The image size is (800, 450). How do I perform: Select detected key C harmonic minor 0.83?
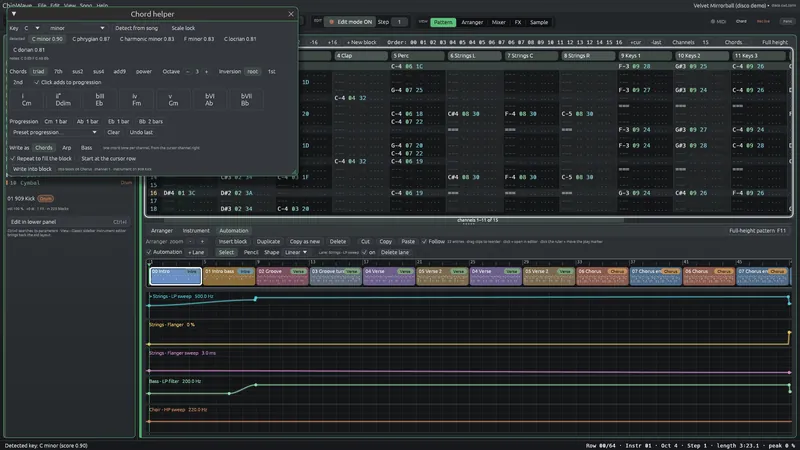click(x=147, y=39)
